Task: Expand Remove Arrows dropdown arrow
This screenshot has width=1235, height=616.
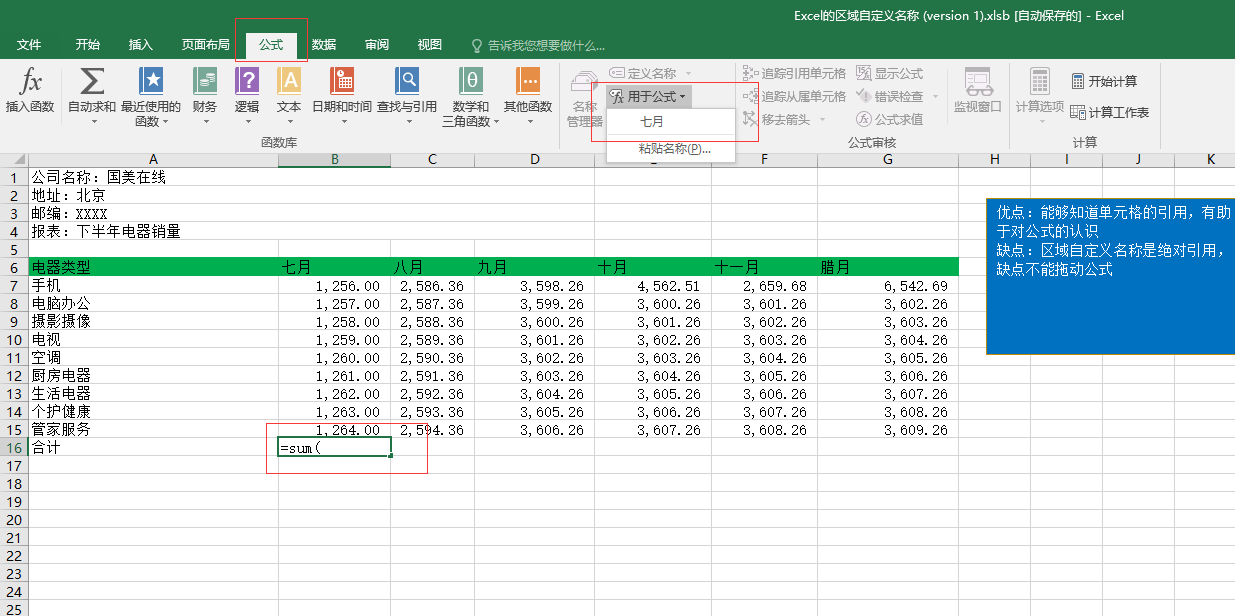Action: (822, 120)
